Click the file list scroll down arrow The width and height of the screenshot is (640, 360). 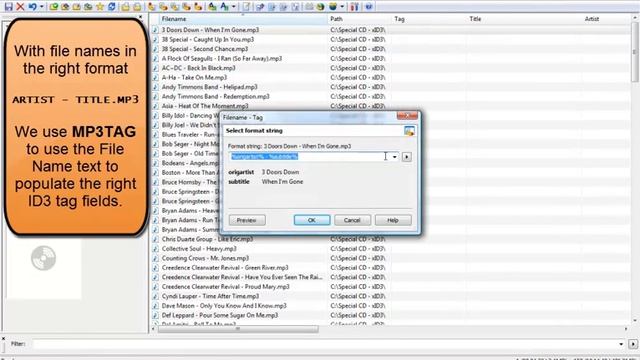coord(635,321)
